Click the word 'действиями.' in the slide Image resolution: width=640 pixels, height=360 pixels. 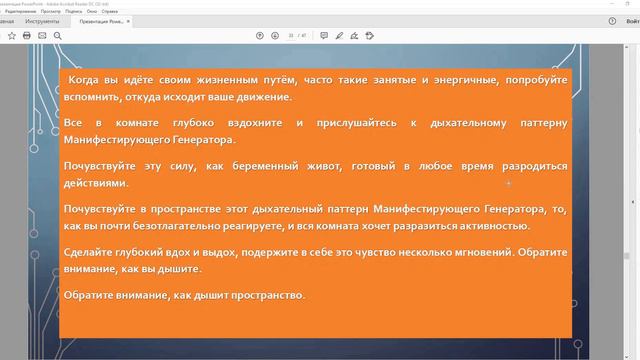(x=96, y=183)
